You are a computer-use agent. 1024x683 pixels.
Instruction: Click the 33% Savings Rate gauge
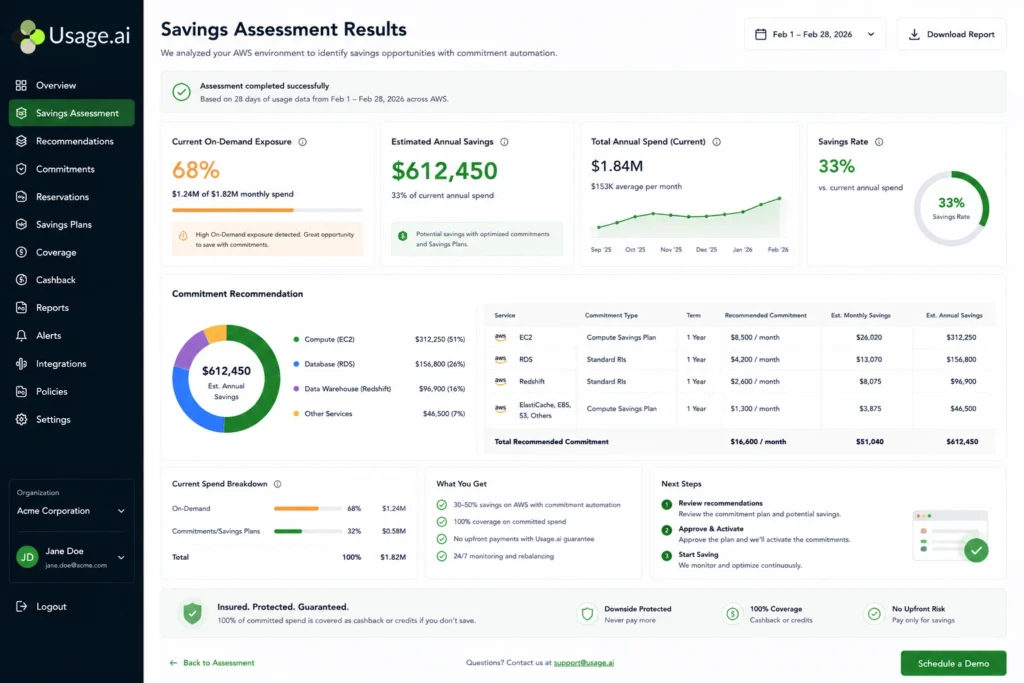[x=951, y=208]
